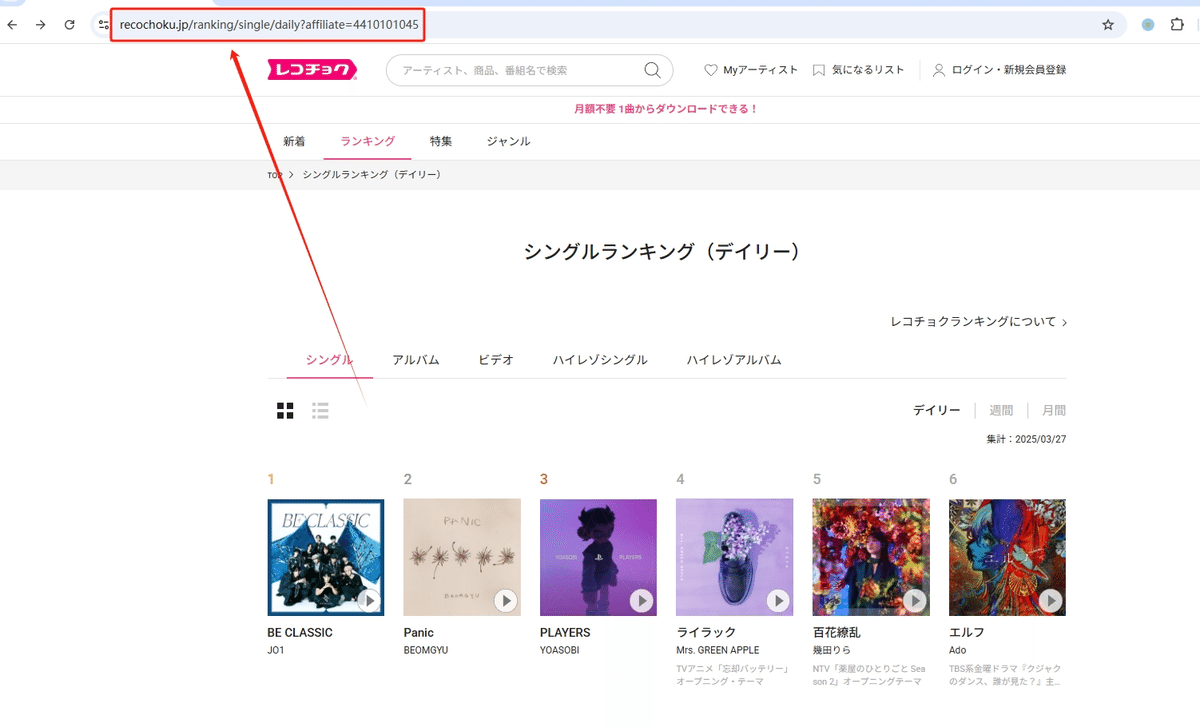Open the 特集 menu
1200x727 pixels.
(441, 141)
